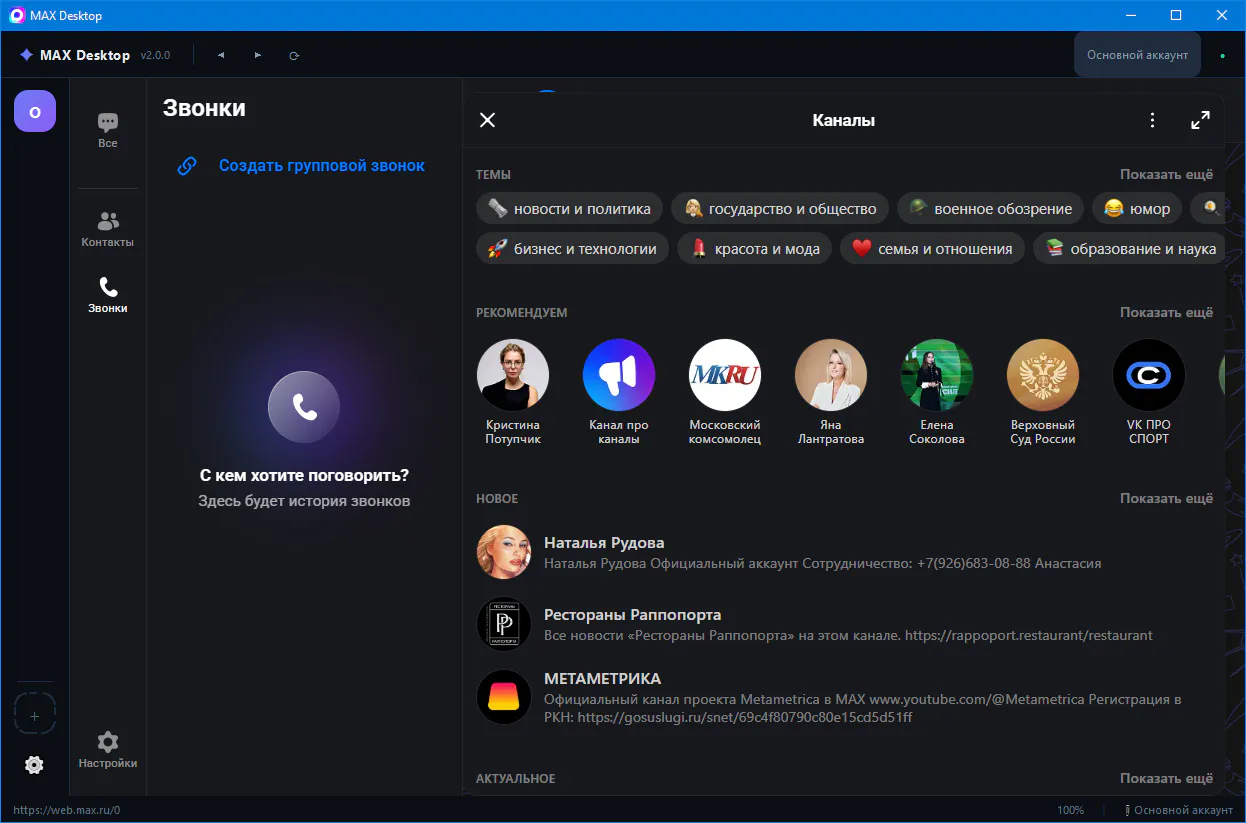The image size is (1246, 823).
Task: Expand the Каналы panel to fullscreen
Action: click(1201, 120)
